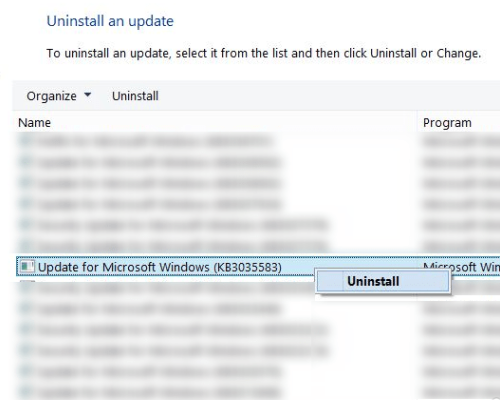Viewport: 500px width, 400px height.
Task: Click Uninstall in the toolbar
Action: [x=135, y=96]
